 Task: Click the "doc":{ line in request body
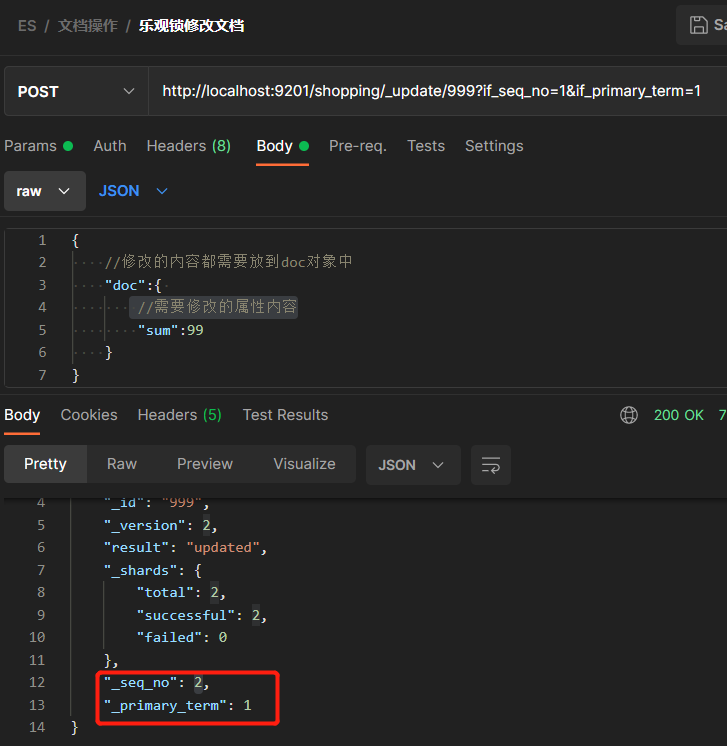(133, 285)
